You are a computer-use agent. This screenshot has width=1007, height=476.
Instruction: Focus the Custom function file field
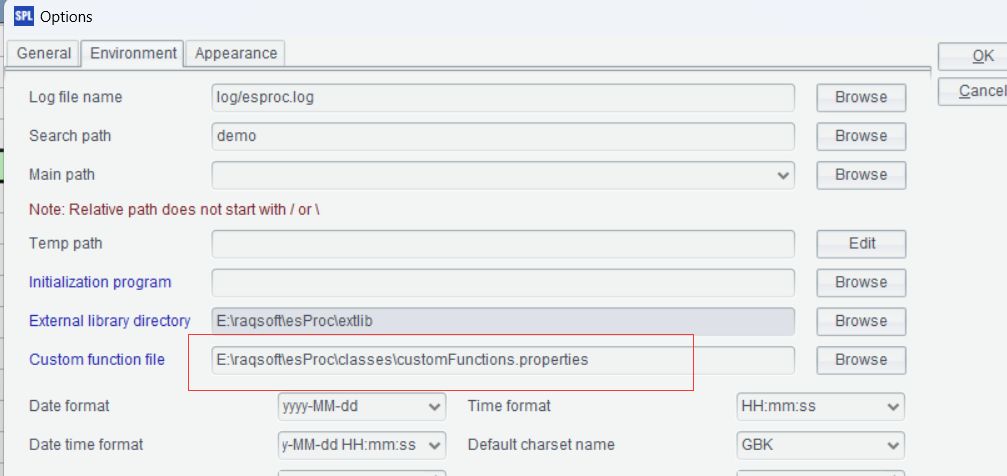pos(503,359)
